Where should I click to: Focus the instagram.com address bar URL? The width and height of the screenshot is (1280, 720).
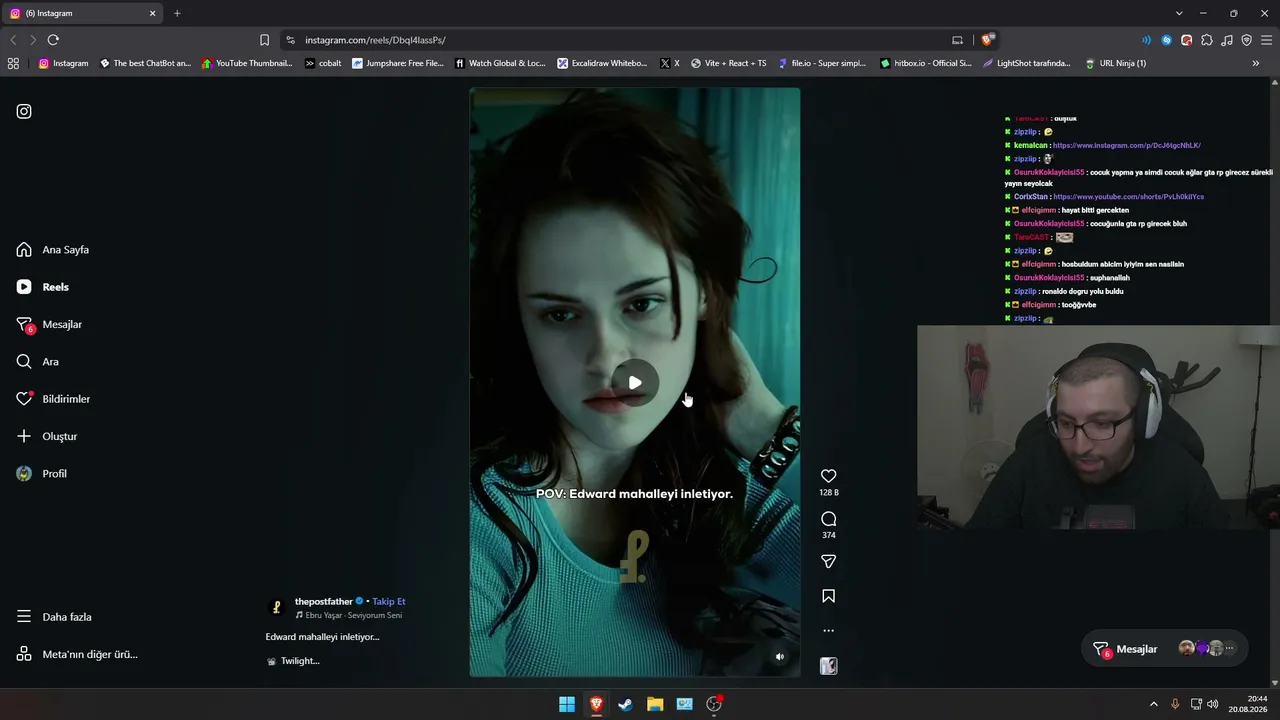pos(375,40)
